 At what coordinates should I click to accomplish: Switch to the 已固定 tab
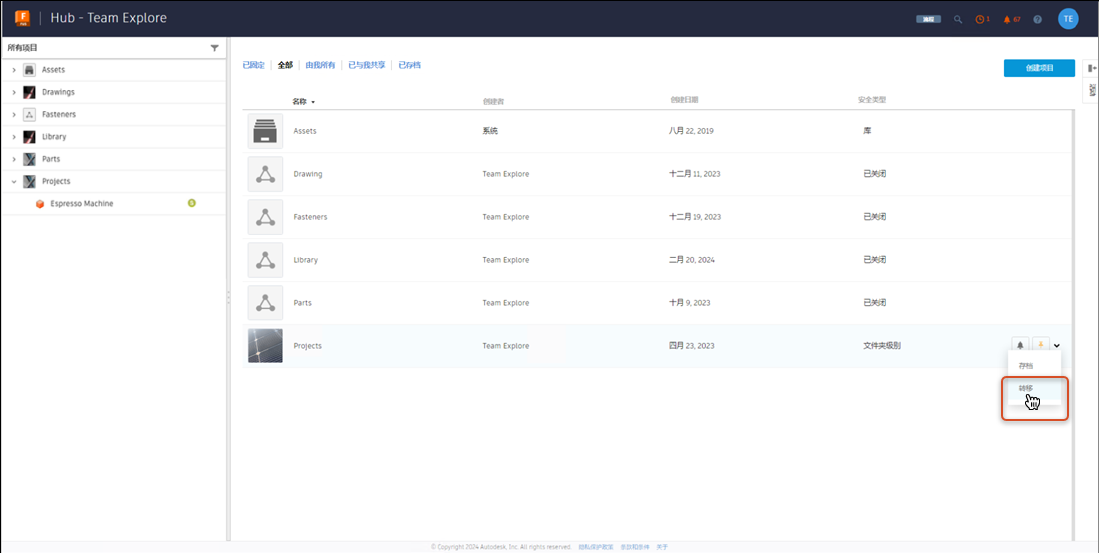pyautogui.click(x=254, y=65)
